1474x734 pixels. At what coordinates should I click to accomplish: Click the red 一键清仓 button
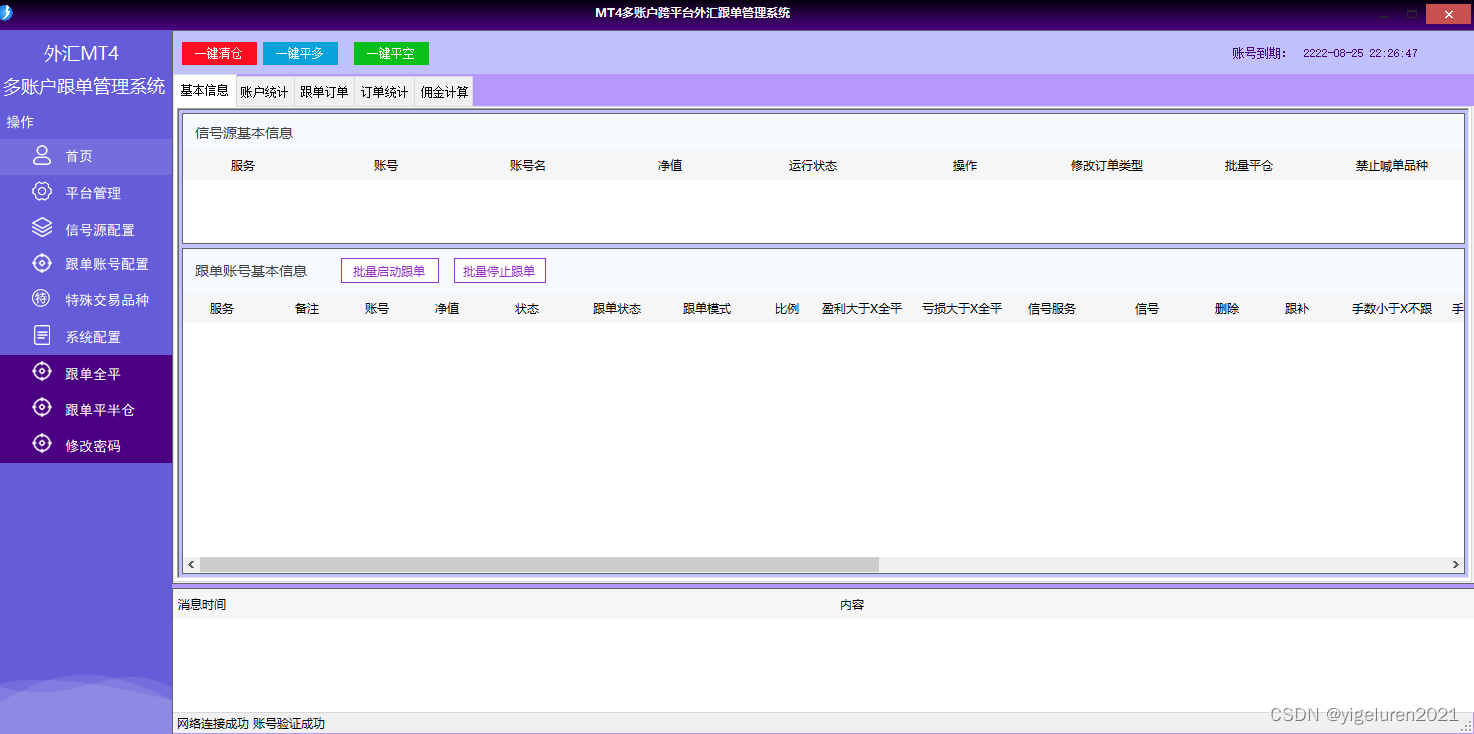pos(219,54)
